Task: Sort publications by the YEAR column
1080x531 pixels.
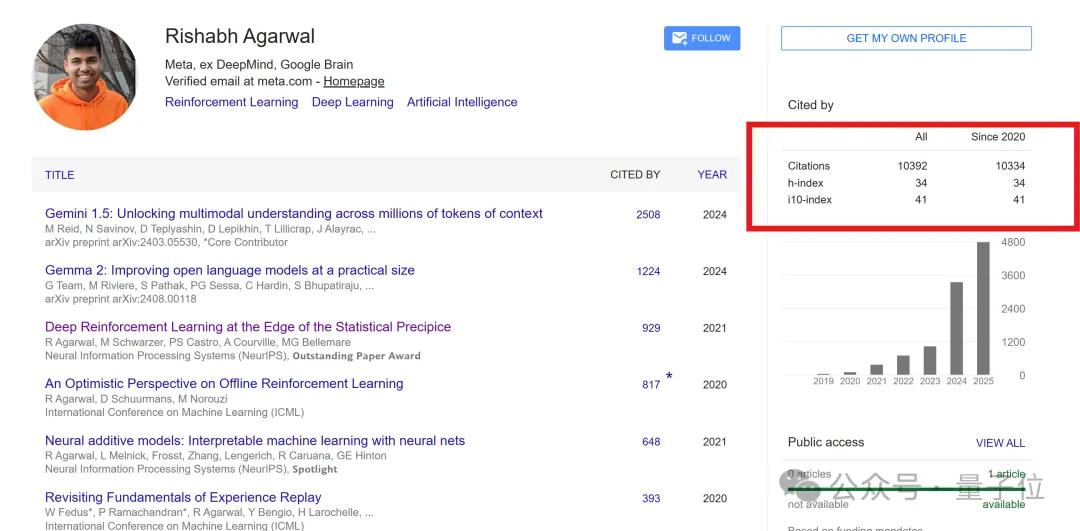Action: pyautogui.click(x=712, y=175)
